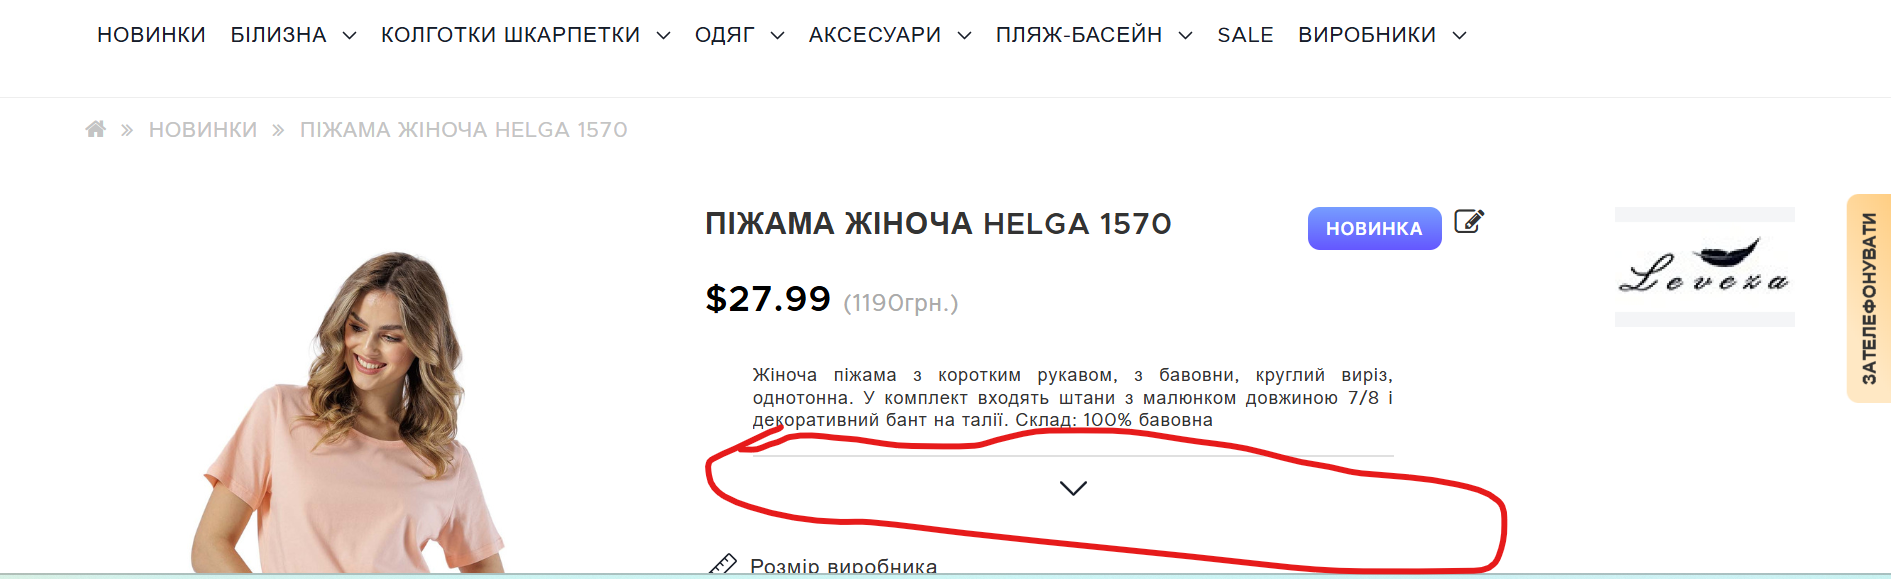The image size is (1891, 579).
Task: Select the SALE menu item
Action: click(x=1245, y=35)
